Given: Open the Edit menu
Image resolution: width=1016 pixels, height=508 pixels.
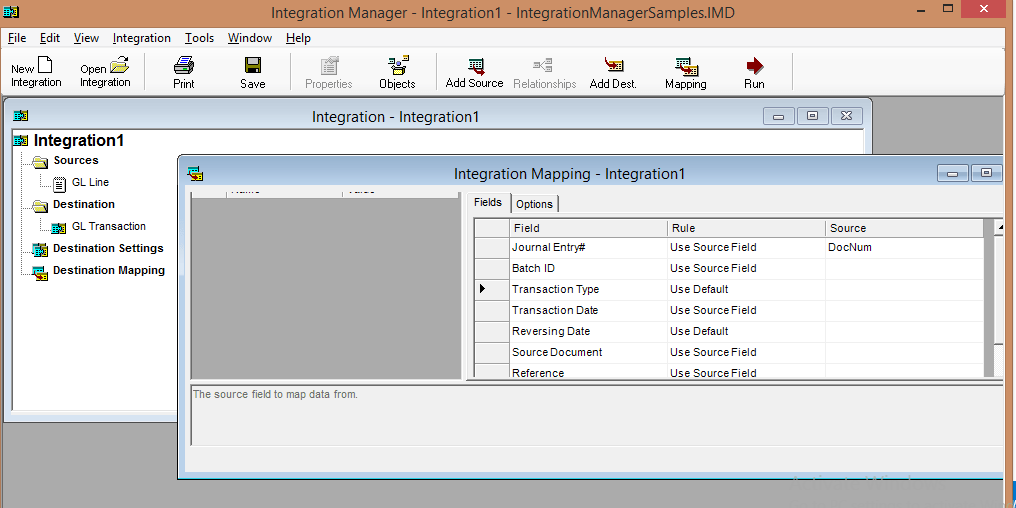Looking at the screenshot, I should point(50,38).
